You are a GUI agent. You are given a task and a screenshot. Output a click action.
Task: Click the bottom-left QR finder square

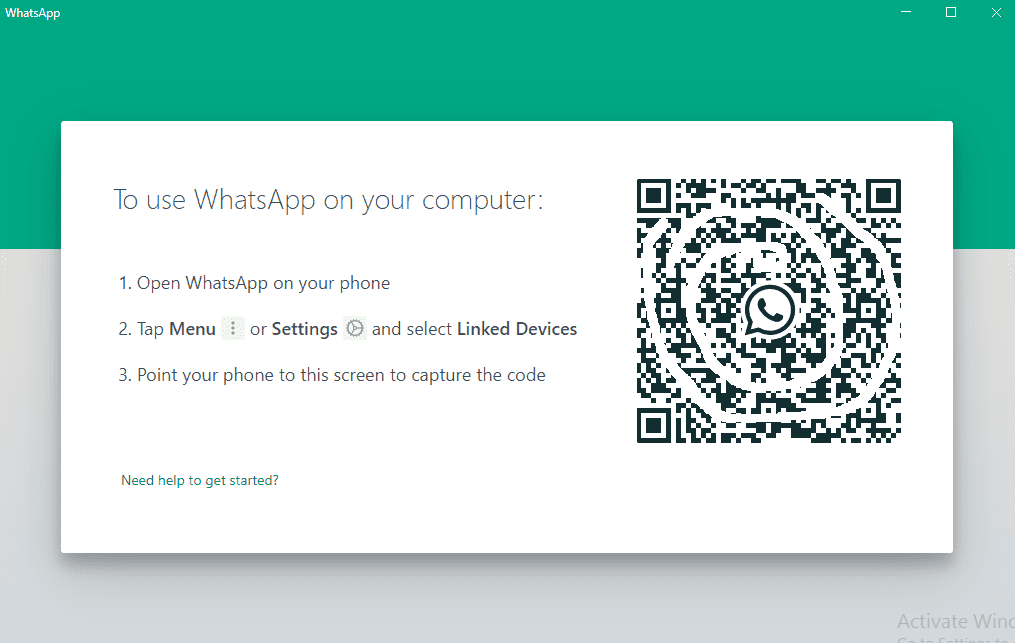(654, 426)
